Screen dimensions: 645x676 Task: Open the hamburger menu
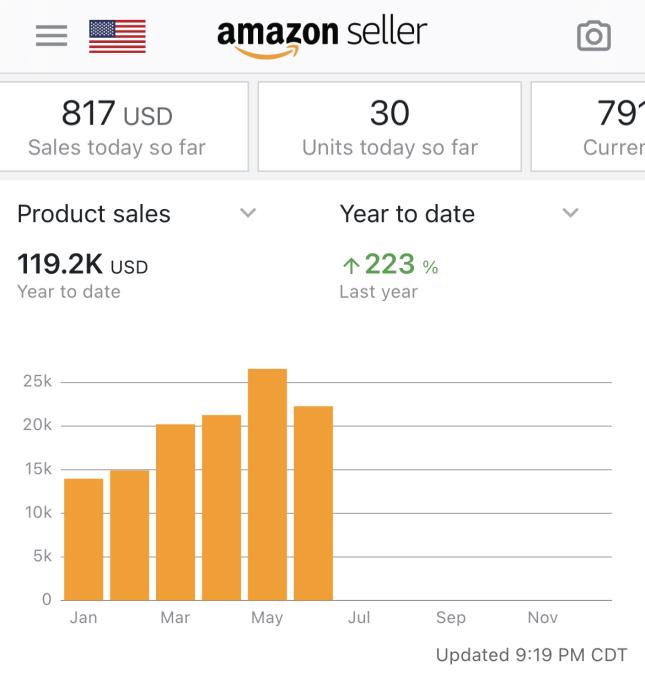point(51,36)
